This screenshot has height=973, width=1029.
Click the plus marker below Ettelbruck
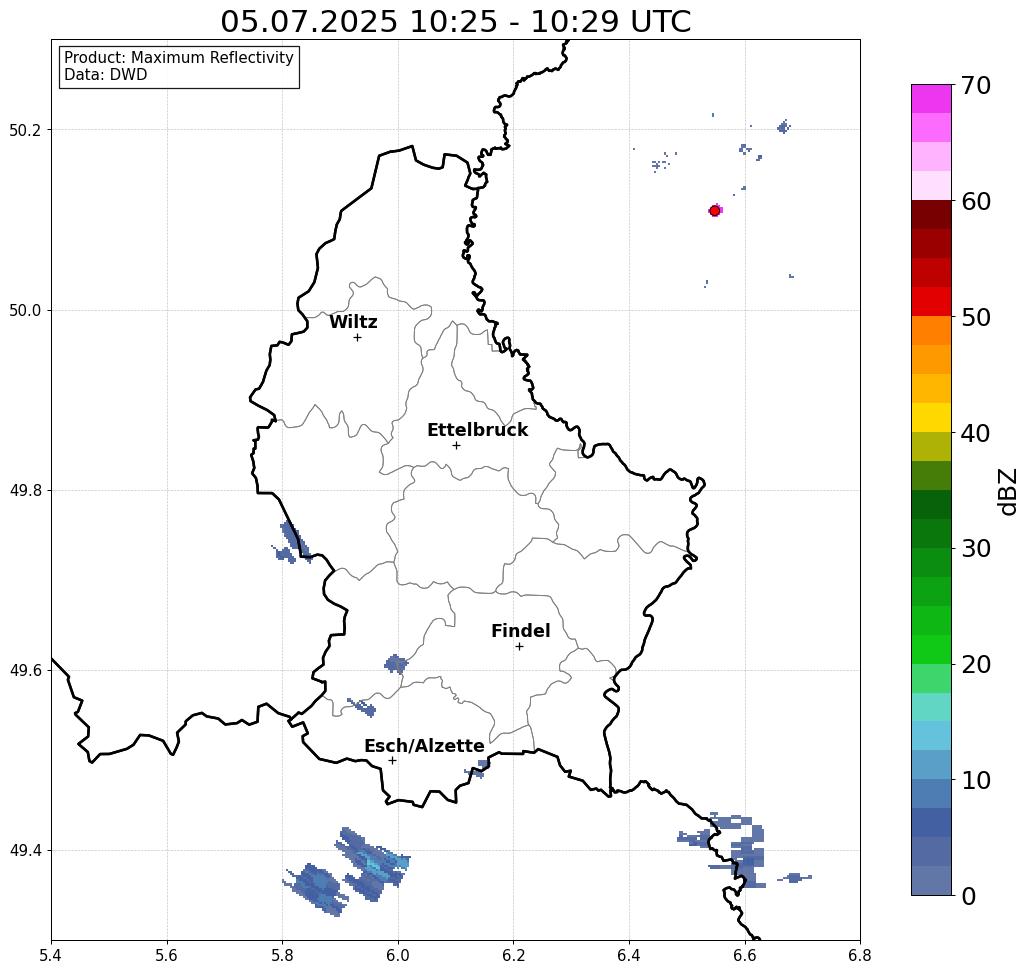[457, 445]
